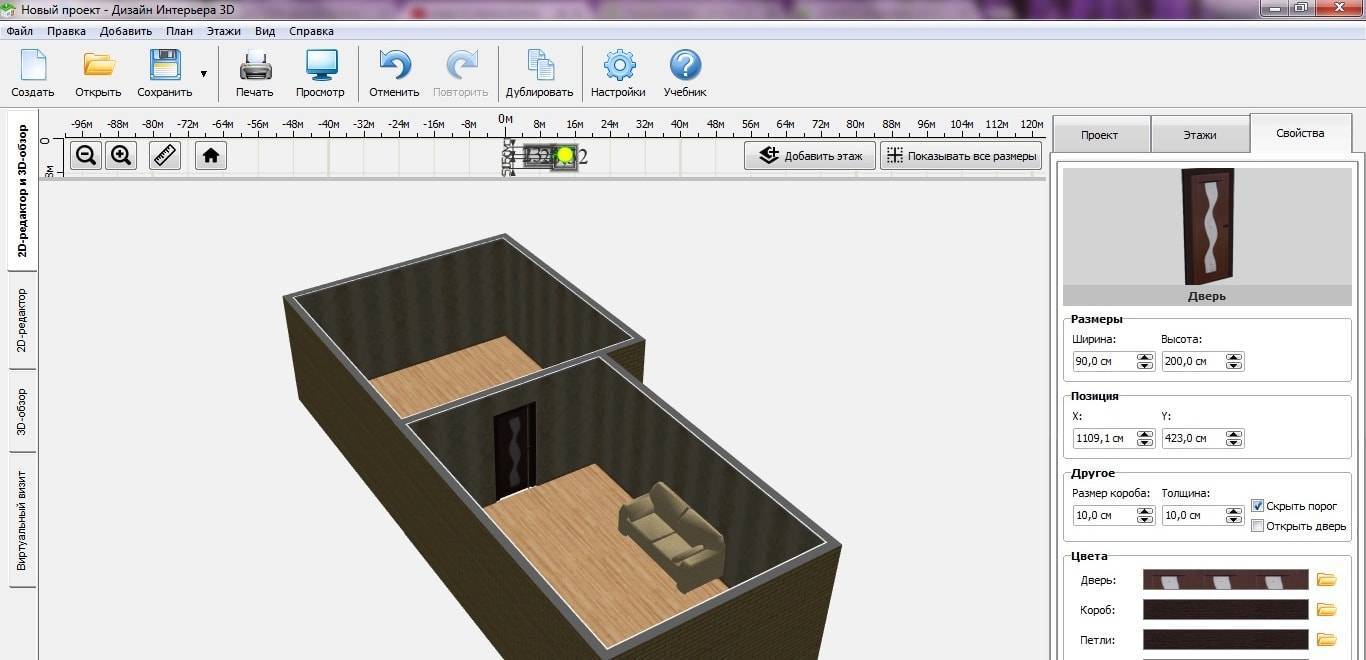Click the door color texture swatch

[1225, 580]
